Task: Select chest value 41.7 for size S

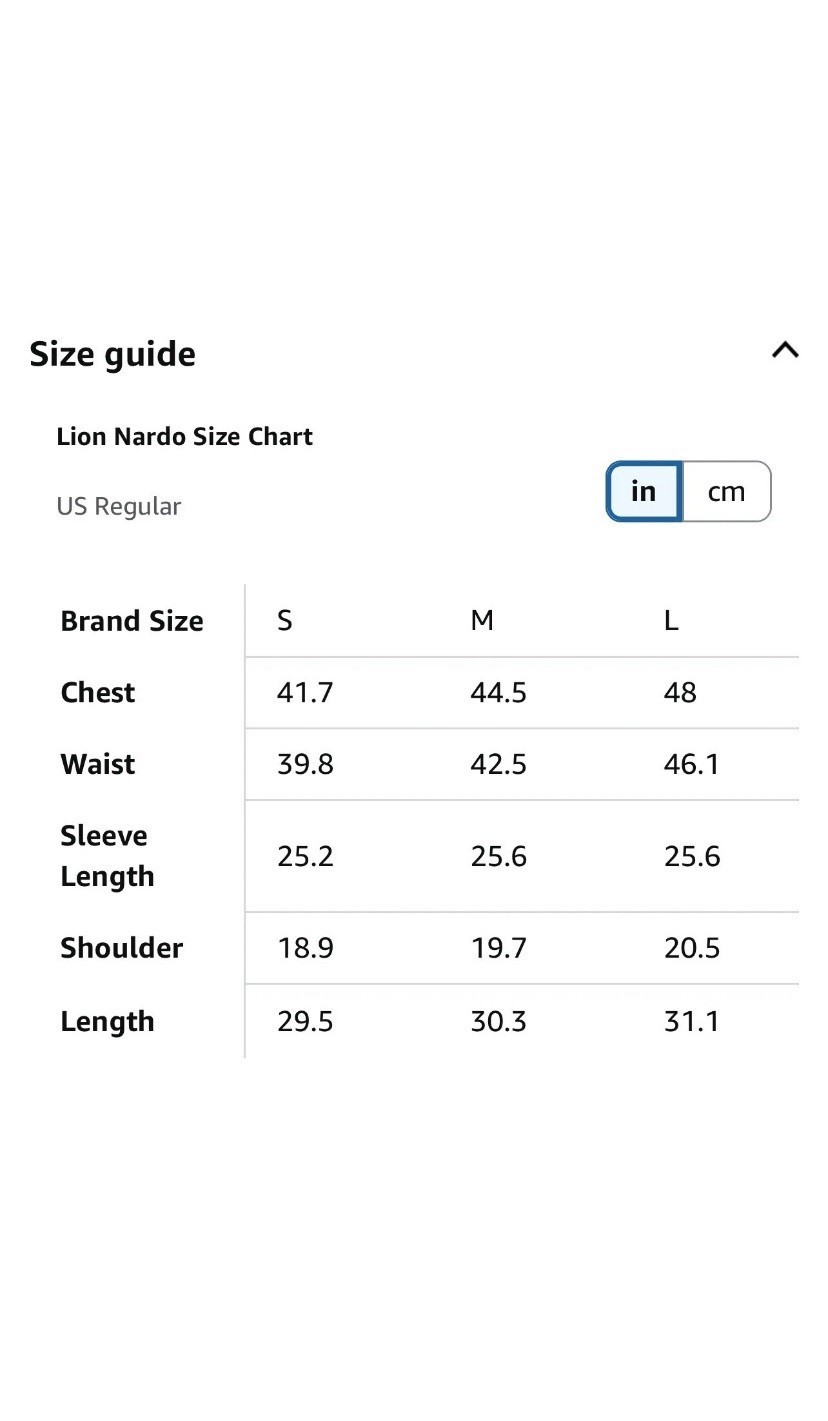Action: (x=305, y=693)
